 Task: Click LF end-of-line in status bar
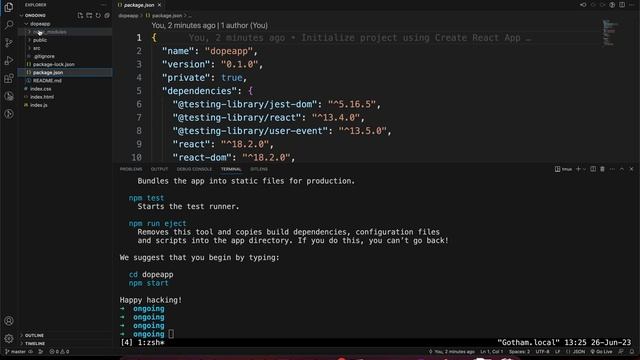point(558,352)
